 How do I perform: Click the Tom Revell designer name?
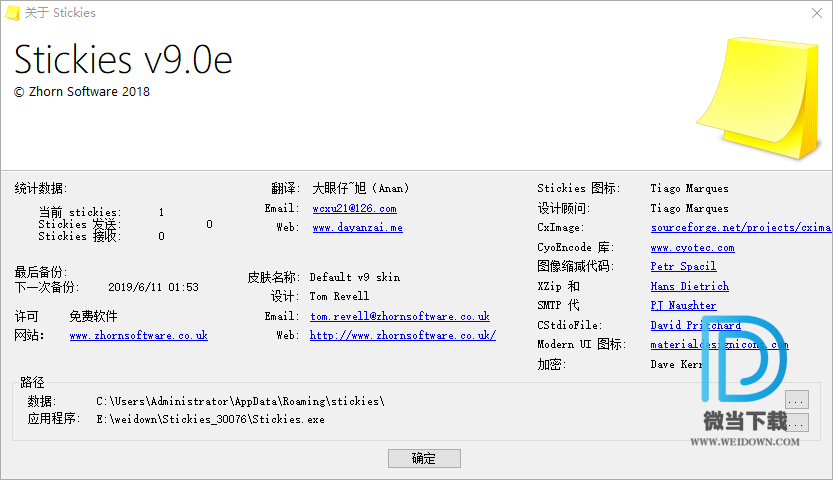(x=339, y=296)
